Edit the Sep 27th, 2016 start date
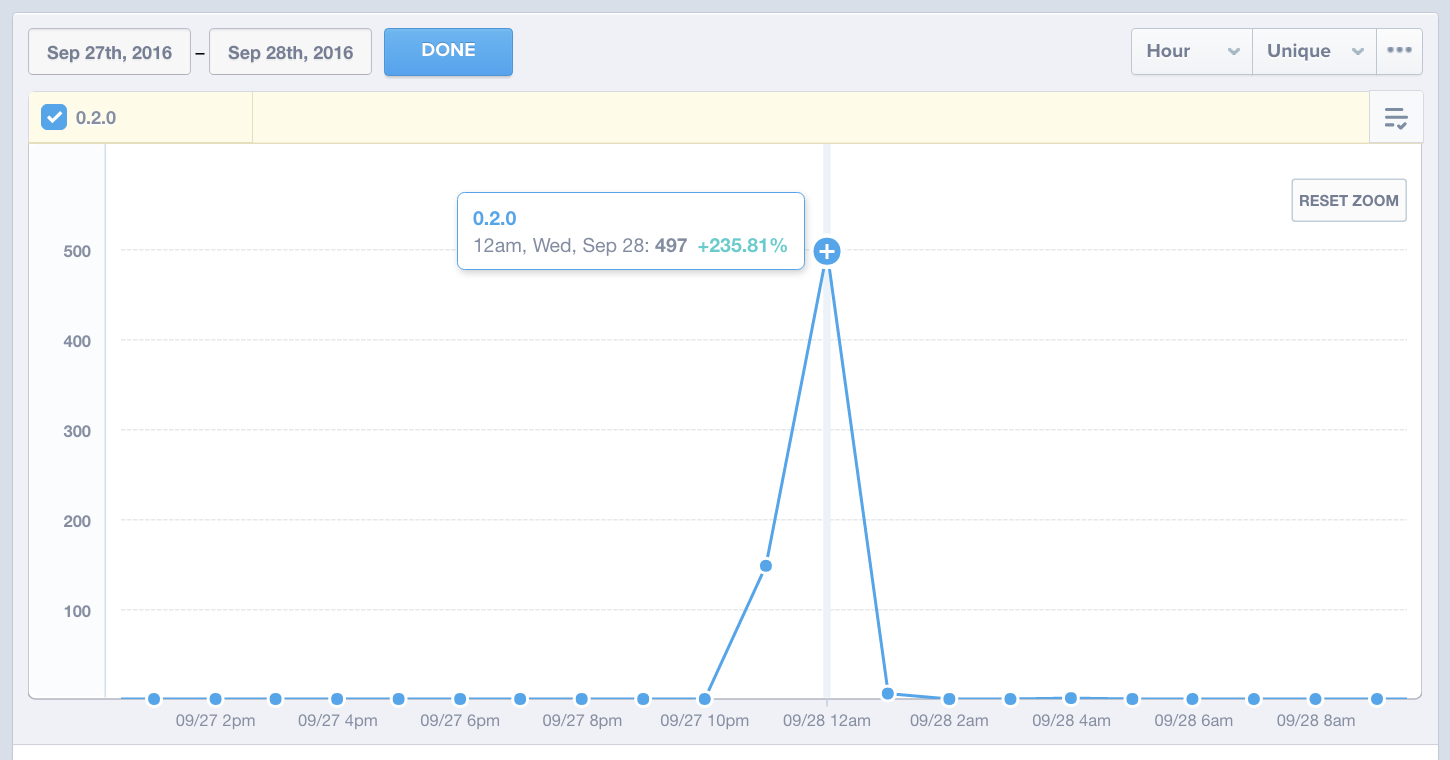The height and width of the screenshot is (760, 1450). click(x=109, y=52)
